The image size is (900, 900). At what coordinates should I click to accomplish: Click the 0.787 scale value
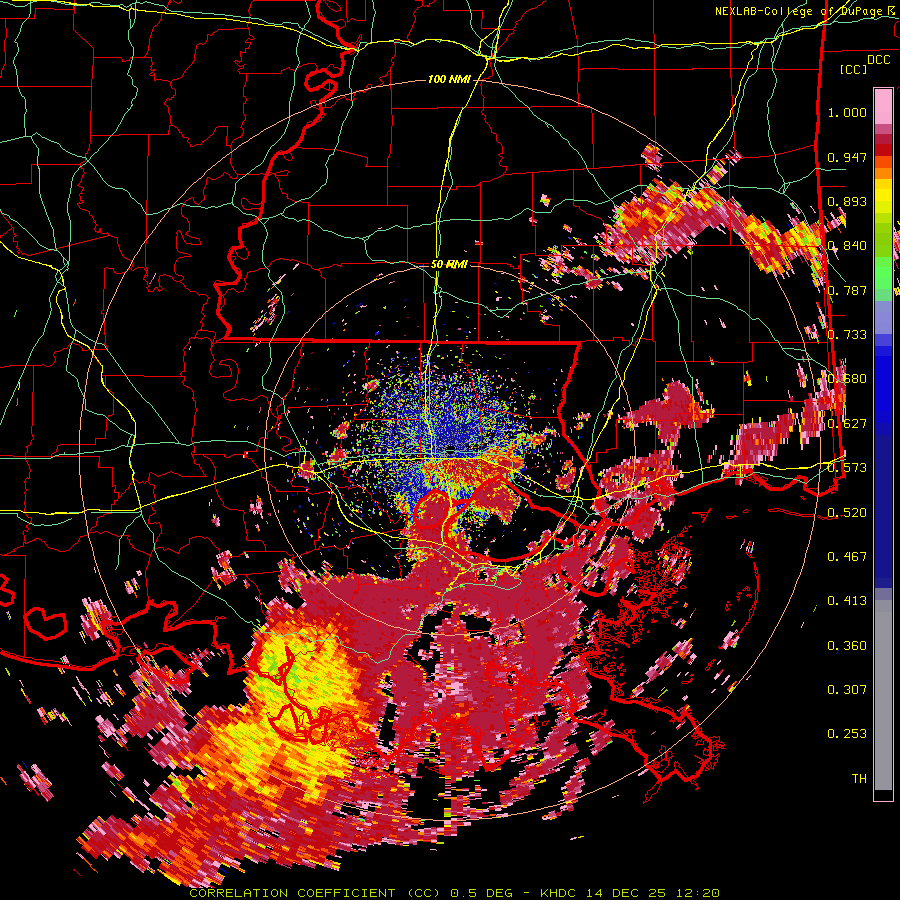pos(847,290)
